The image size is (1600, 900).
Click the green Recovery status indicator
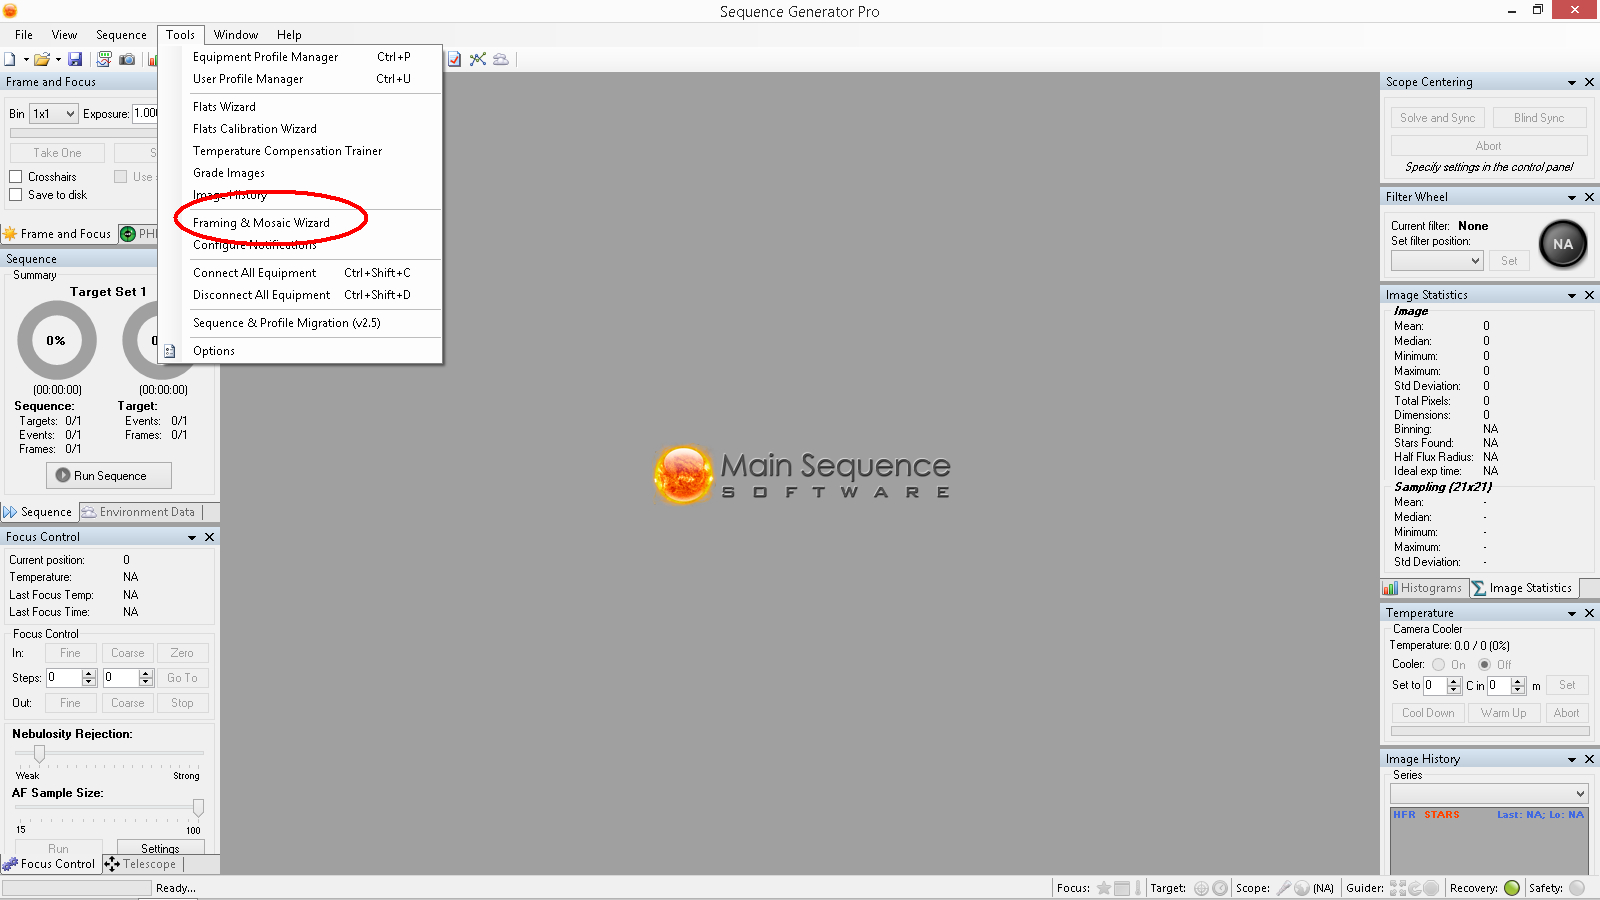pos(1512,888)
